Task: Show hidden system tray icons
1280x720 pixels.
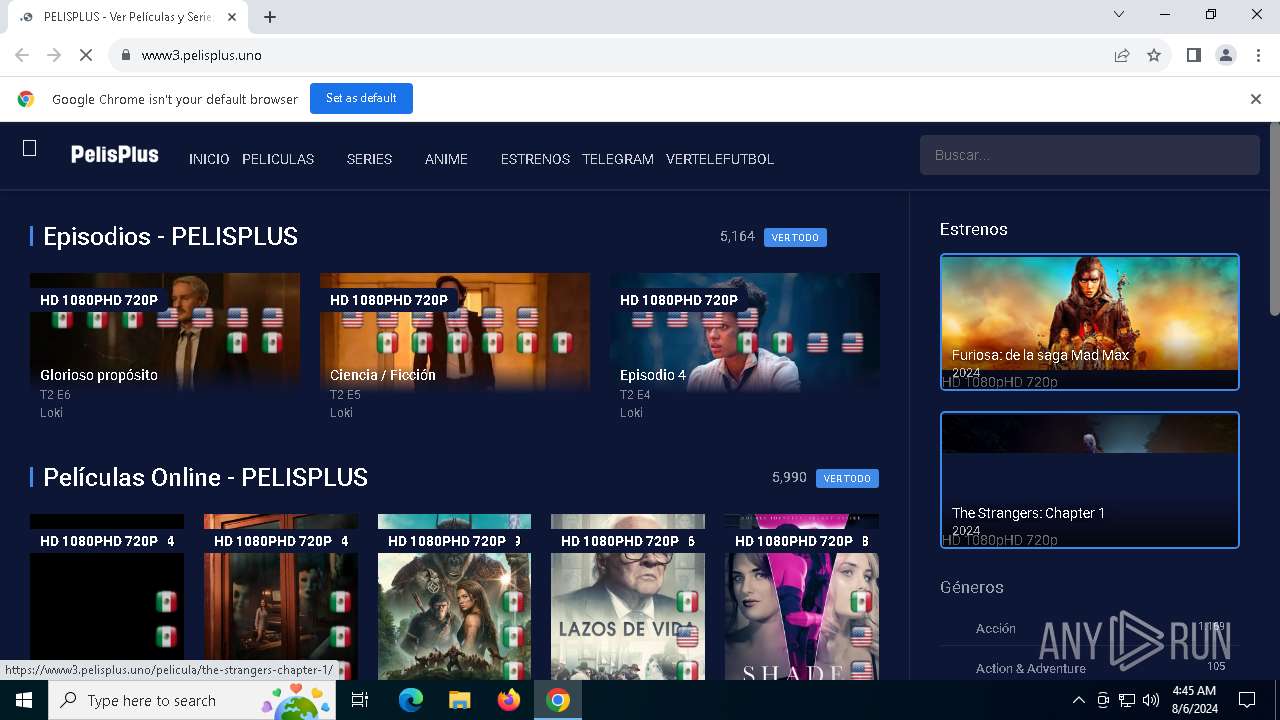Action: (1078, 700)
